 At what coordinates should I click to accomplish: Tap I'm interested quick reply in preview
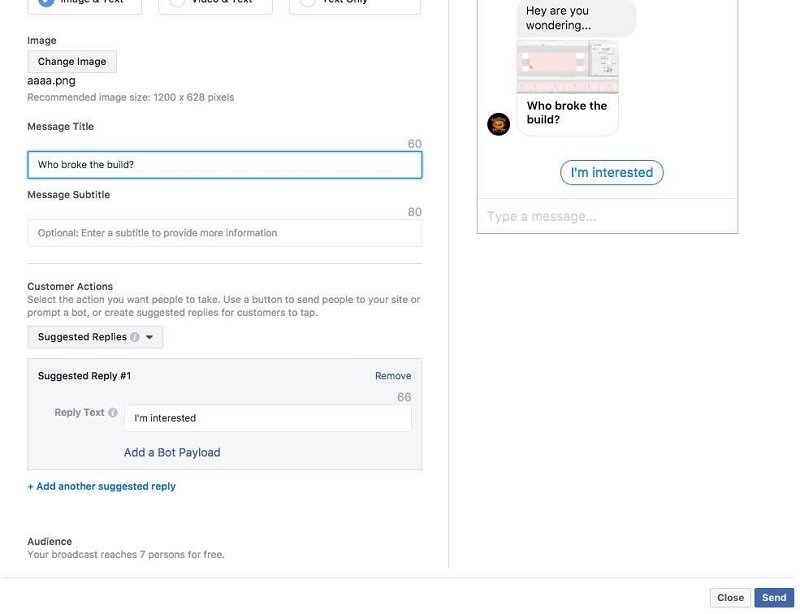(x=611, y=173)
